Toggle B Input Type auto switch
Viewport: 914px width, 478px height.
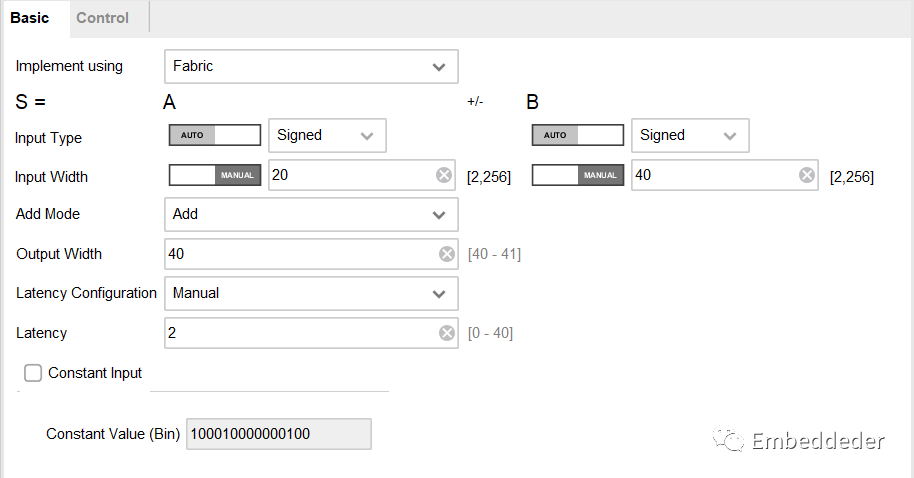578,135
